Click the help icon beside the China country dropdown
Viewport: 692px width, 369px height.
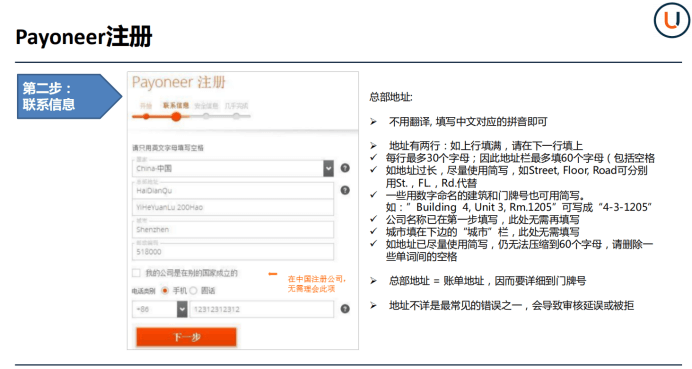(x=345, y=168)
